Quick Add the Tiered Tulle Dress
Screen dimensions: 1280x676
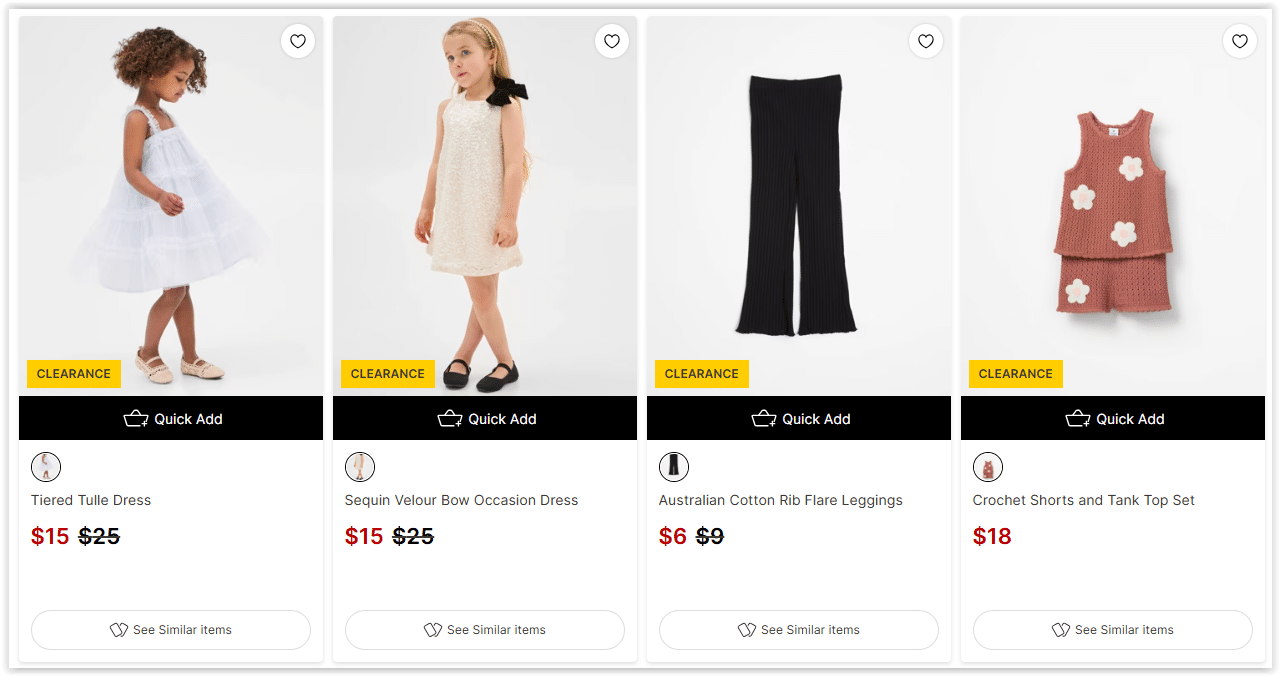point(171,419)
